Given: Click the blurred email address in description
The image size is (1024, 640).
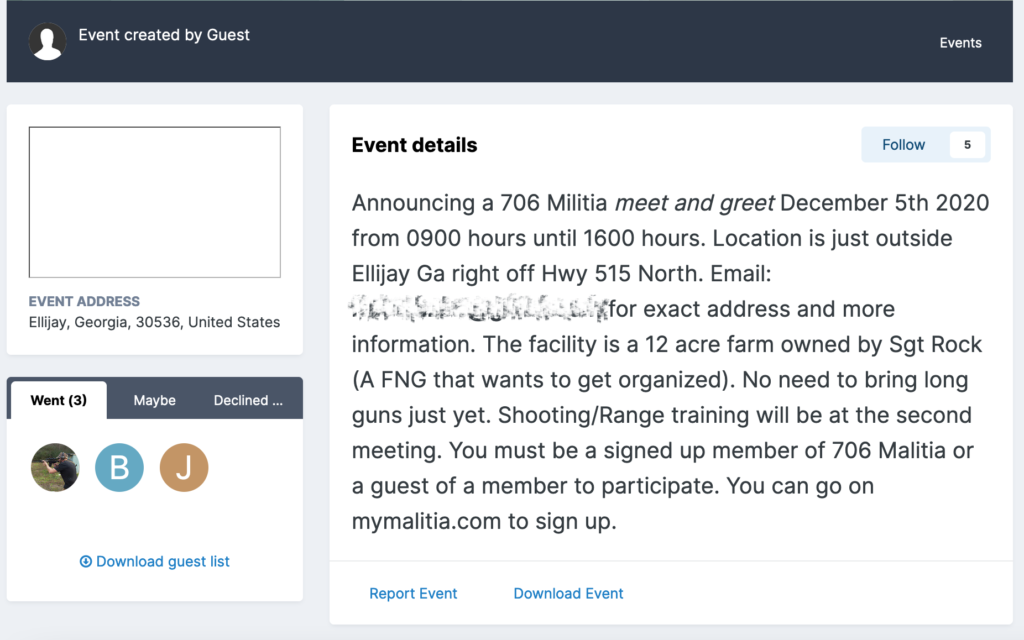Looking at the screenshot, I should pos(479,308).
